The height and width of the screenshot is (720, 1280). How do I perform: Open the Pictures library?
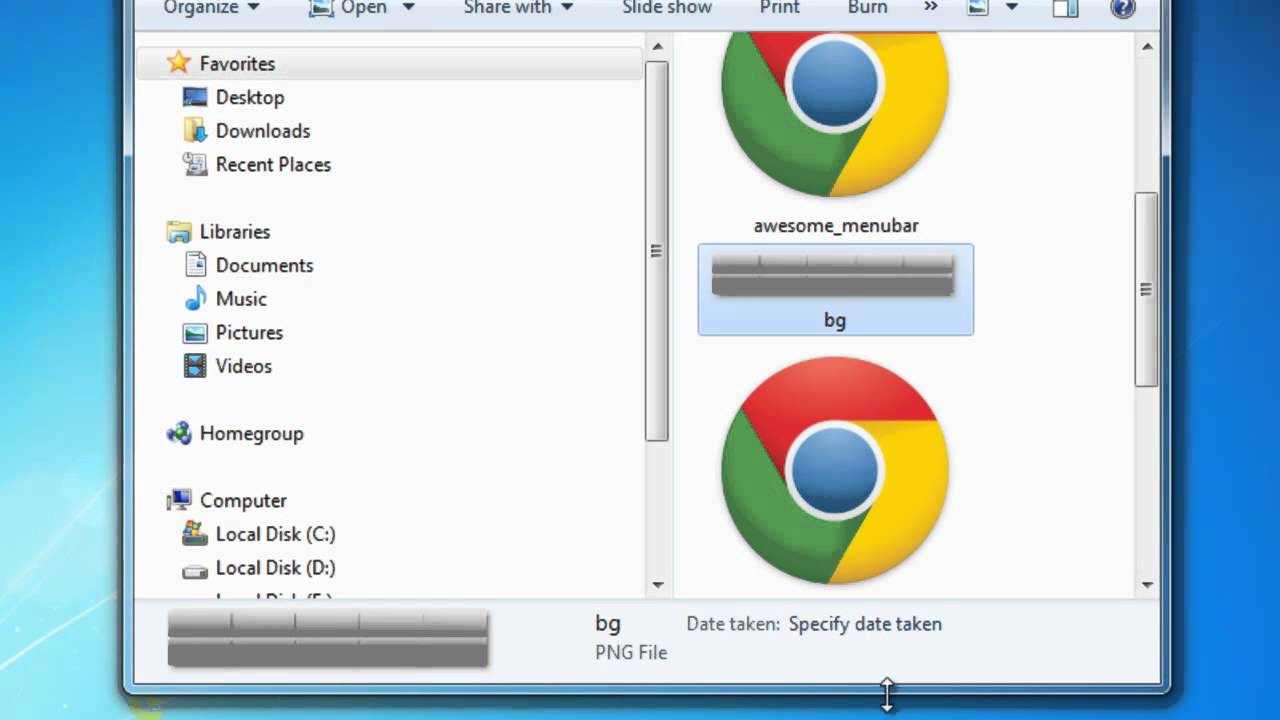tap(249, 333)
